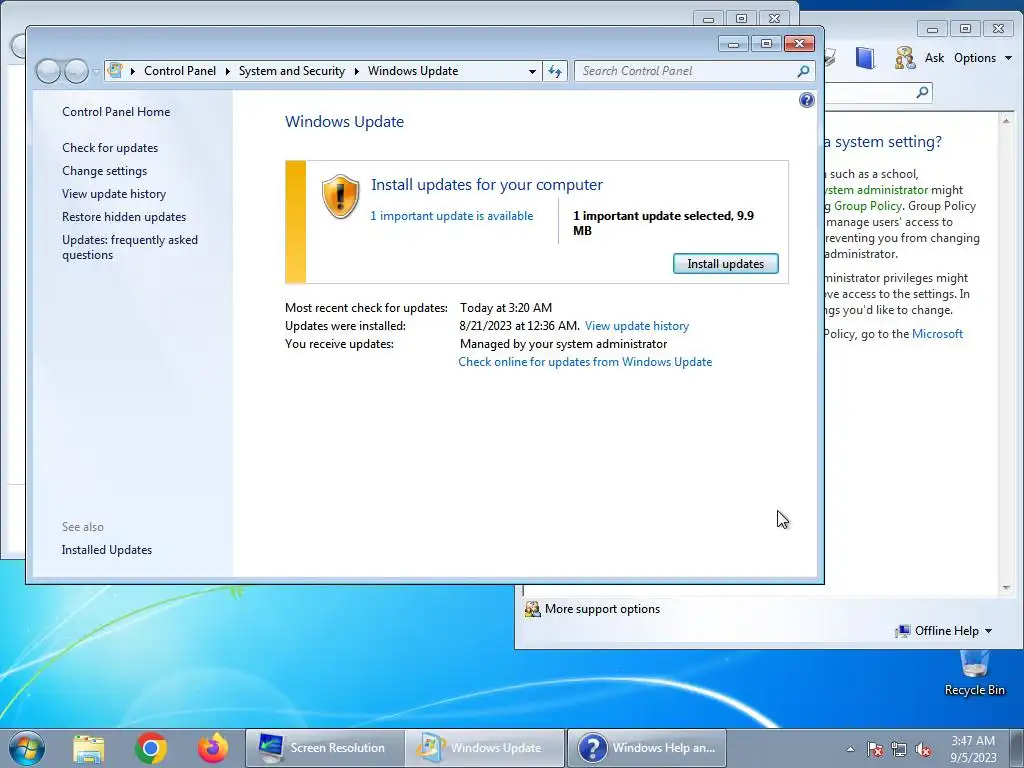Launch Firefox from the taskbar
Image resolution: width=1024 pixels, height=768 pixels.
click(x=213, y=748)
